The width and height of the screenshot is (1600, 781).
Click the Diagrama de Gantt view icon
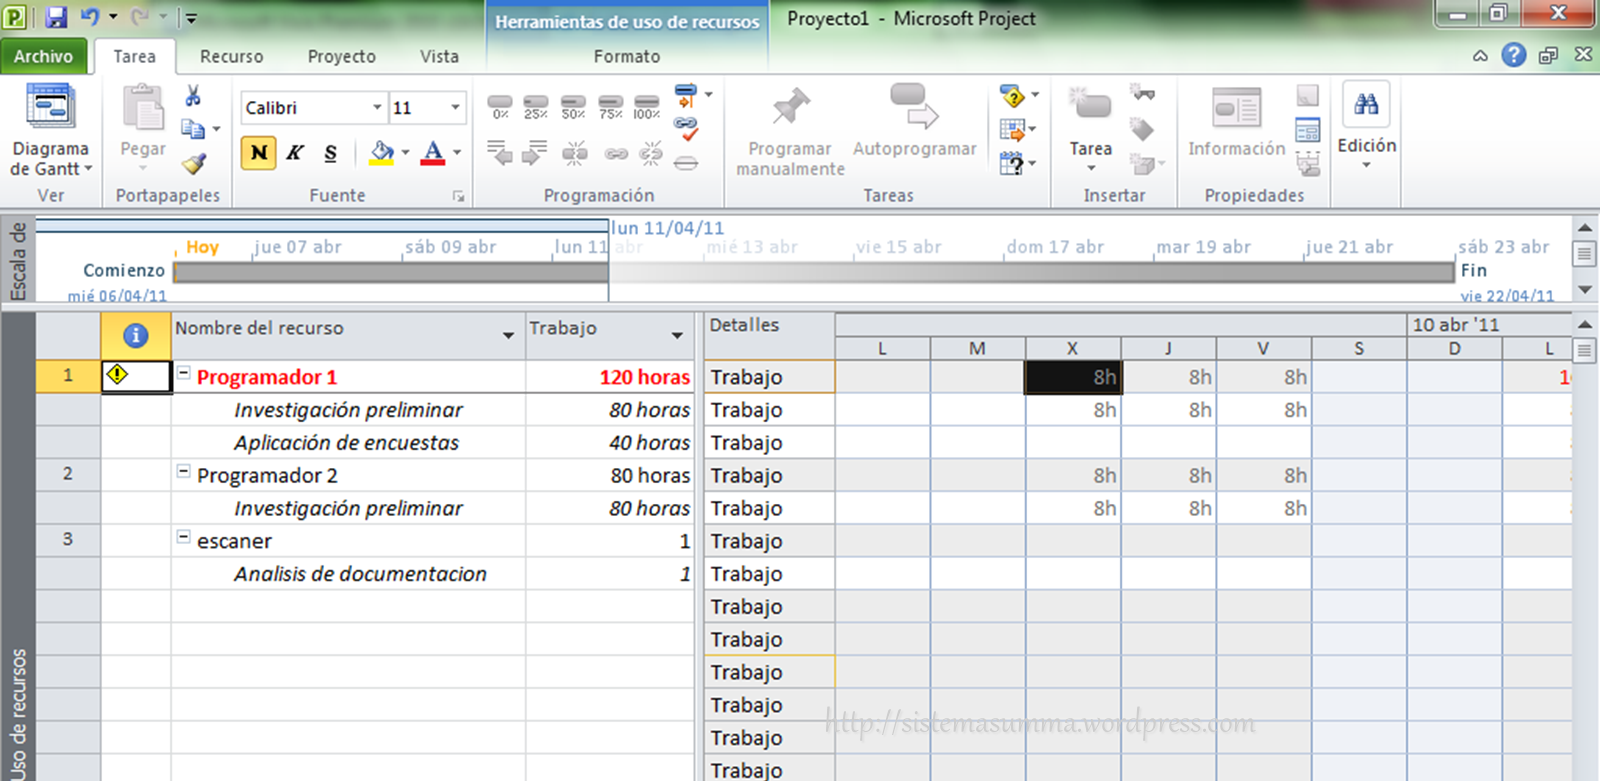click(x=50, y=108)
